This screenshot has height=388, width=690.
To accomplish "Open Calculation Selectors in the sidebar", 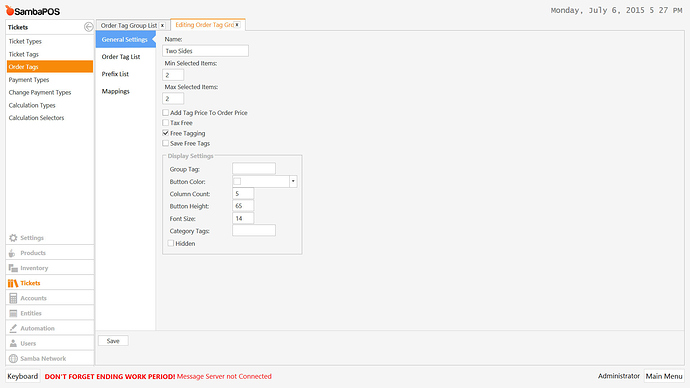I will tap(37, 118).
